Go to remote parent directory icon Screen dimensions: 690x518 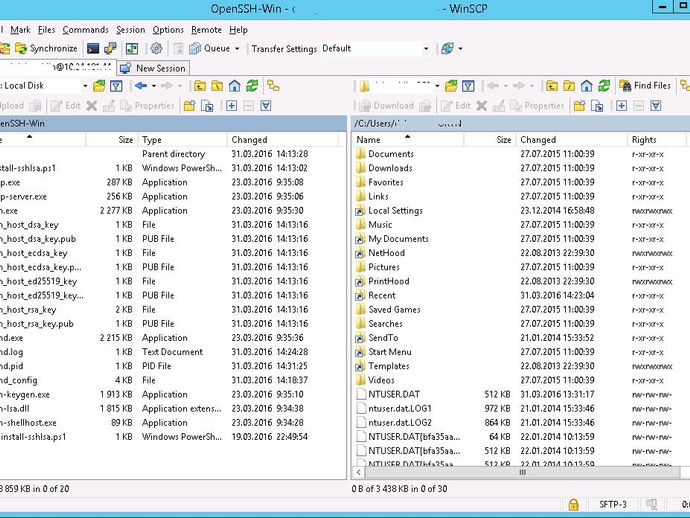click(552, 86)
